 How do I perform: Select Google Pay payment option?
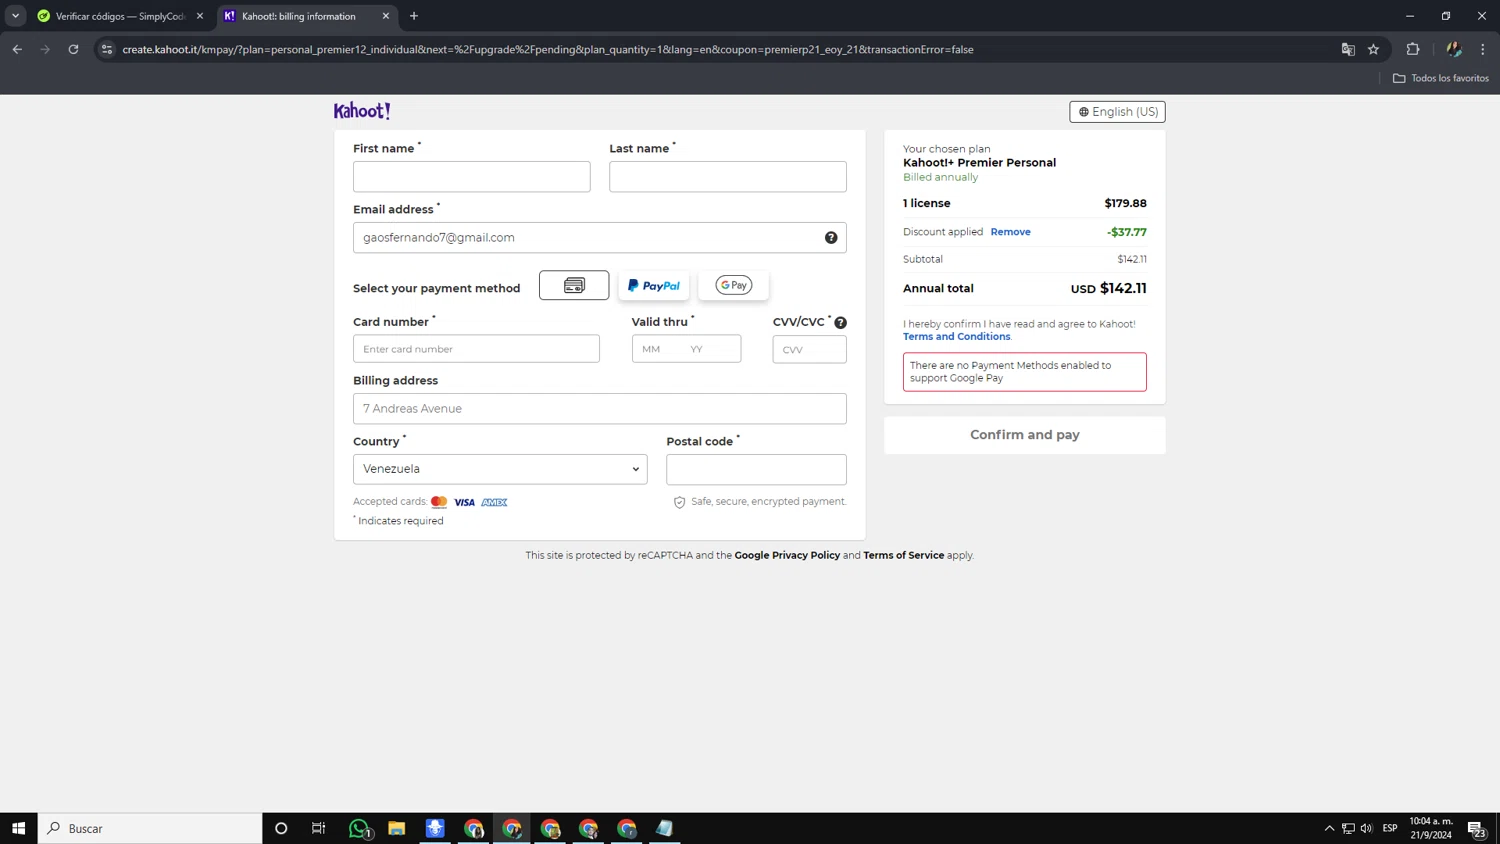coord(733,286)
